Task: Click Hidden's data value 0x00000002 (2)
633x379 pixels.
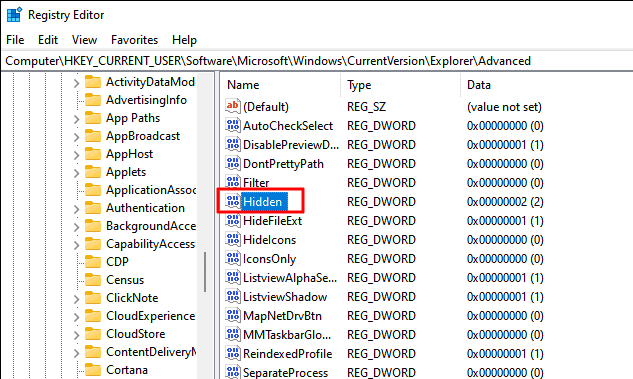Action: click(x=505, y=202)
